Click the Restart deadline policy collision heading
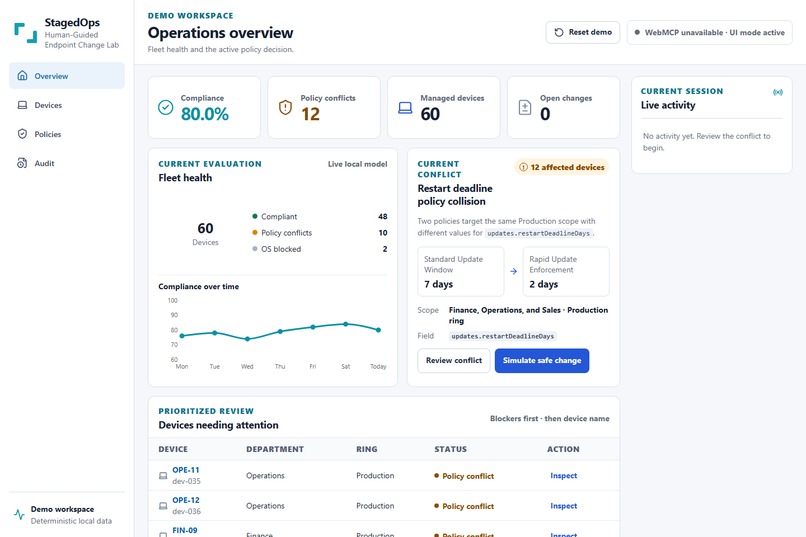The height and width of the screenshot is (537, 806). [455, 195]
